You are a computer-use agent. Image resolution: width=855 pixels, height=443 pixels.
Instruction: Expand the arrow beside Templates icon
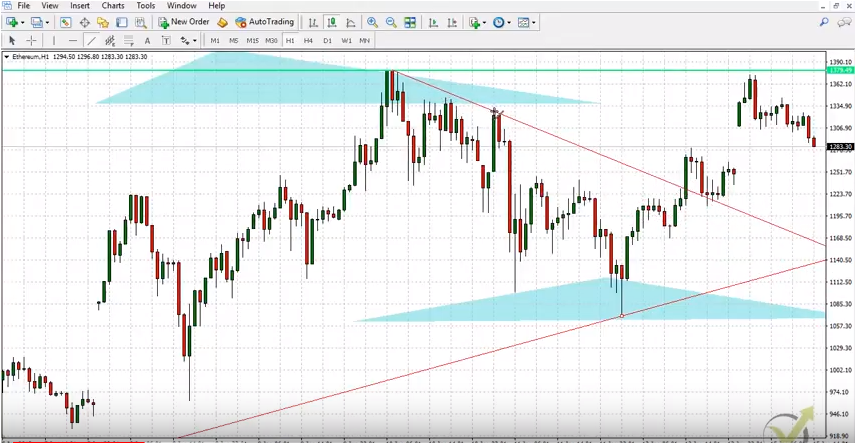click(x=534, y=23)
